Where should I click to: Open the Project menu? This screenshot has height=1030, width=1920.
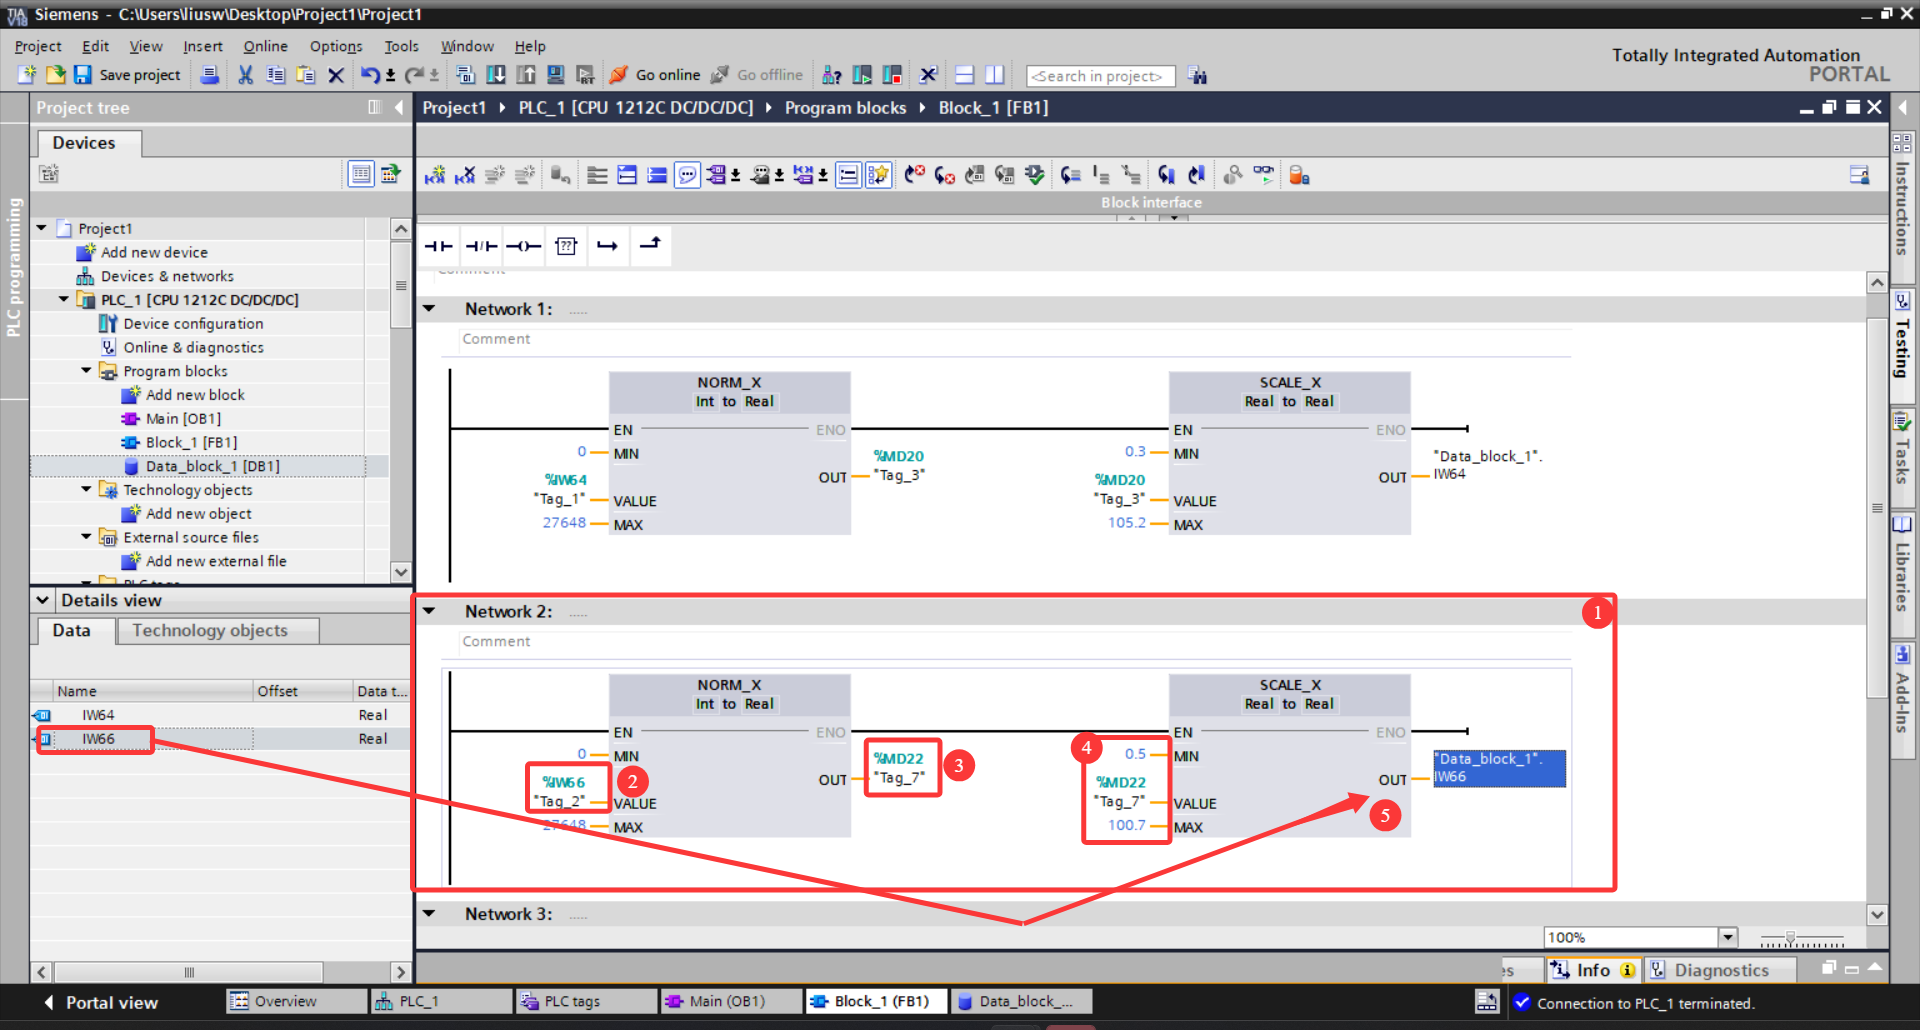(38, 46)
